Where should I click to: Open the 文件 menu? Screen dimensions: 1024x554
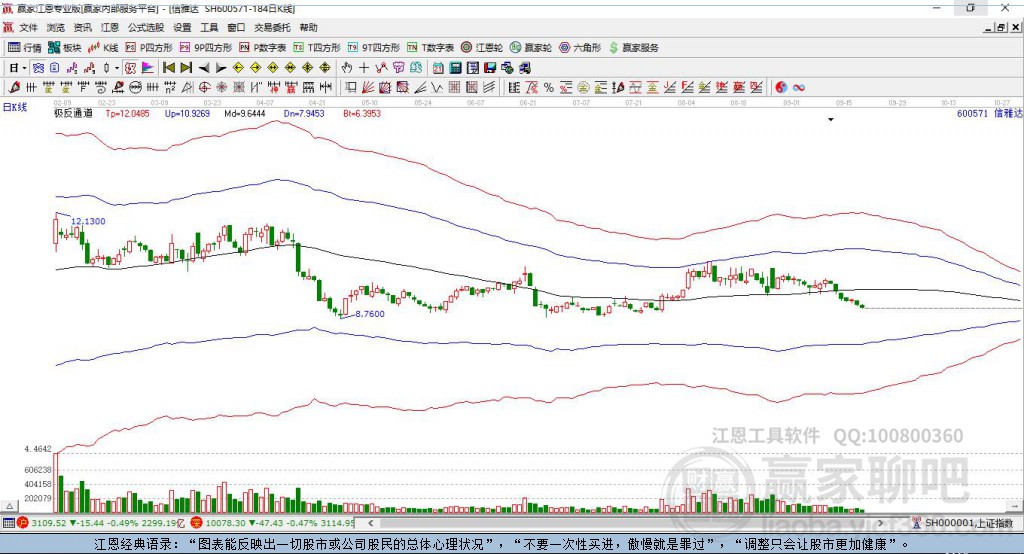point(29,27)
